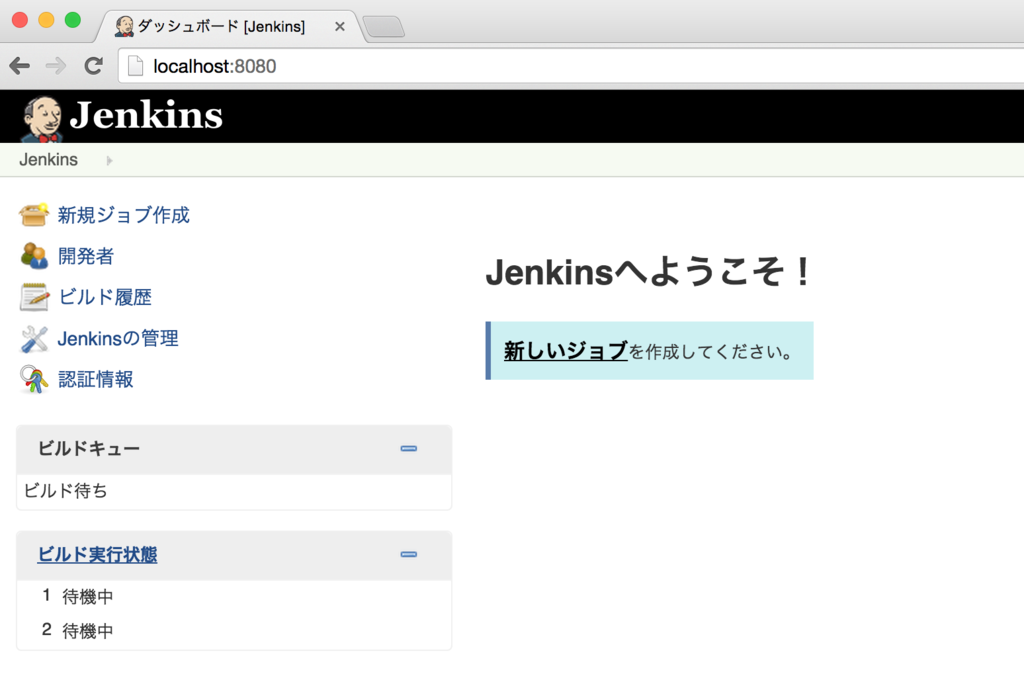1024x688 pixels.
Task: Click the browser back arrow
Action: [x=20, y=65]
